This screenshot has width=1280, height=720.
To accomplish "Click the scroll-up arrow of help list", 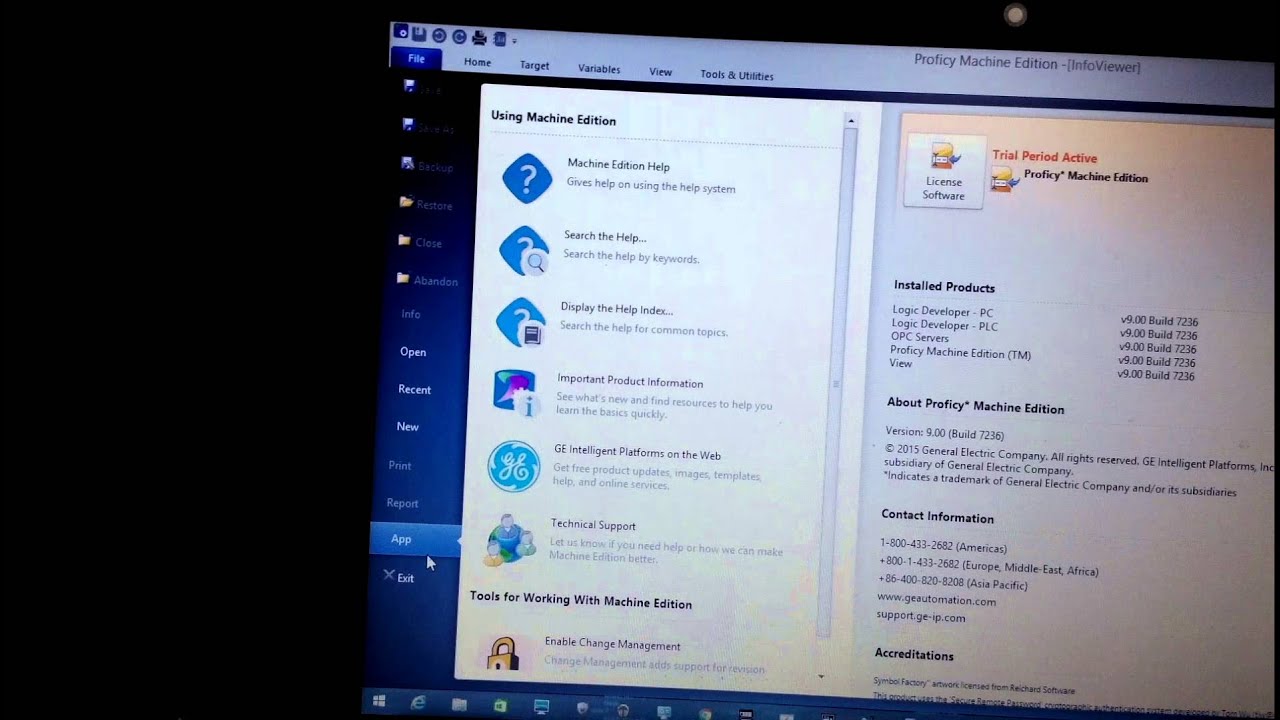I will (851, 121).
